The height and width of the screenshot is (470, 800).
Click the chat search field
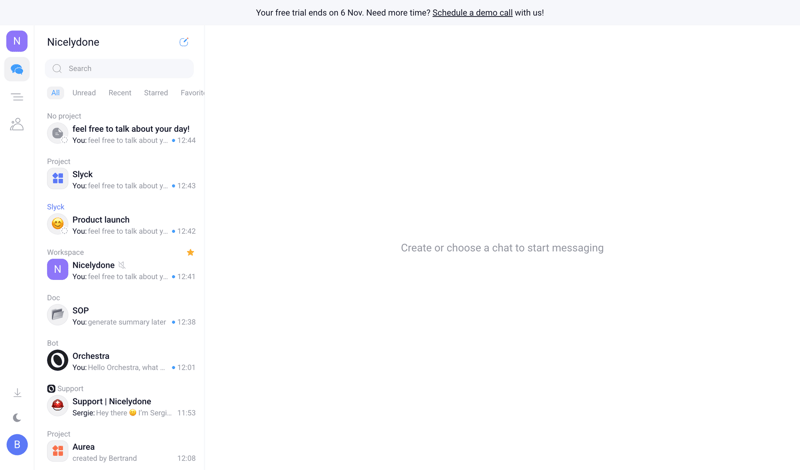point(120,69)
